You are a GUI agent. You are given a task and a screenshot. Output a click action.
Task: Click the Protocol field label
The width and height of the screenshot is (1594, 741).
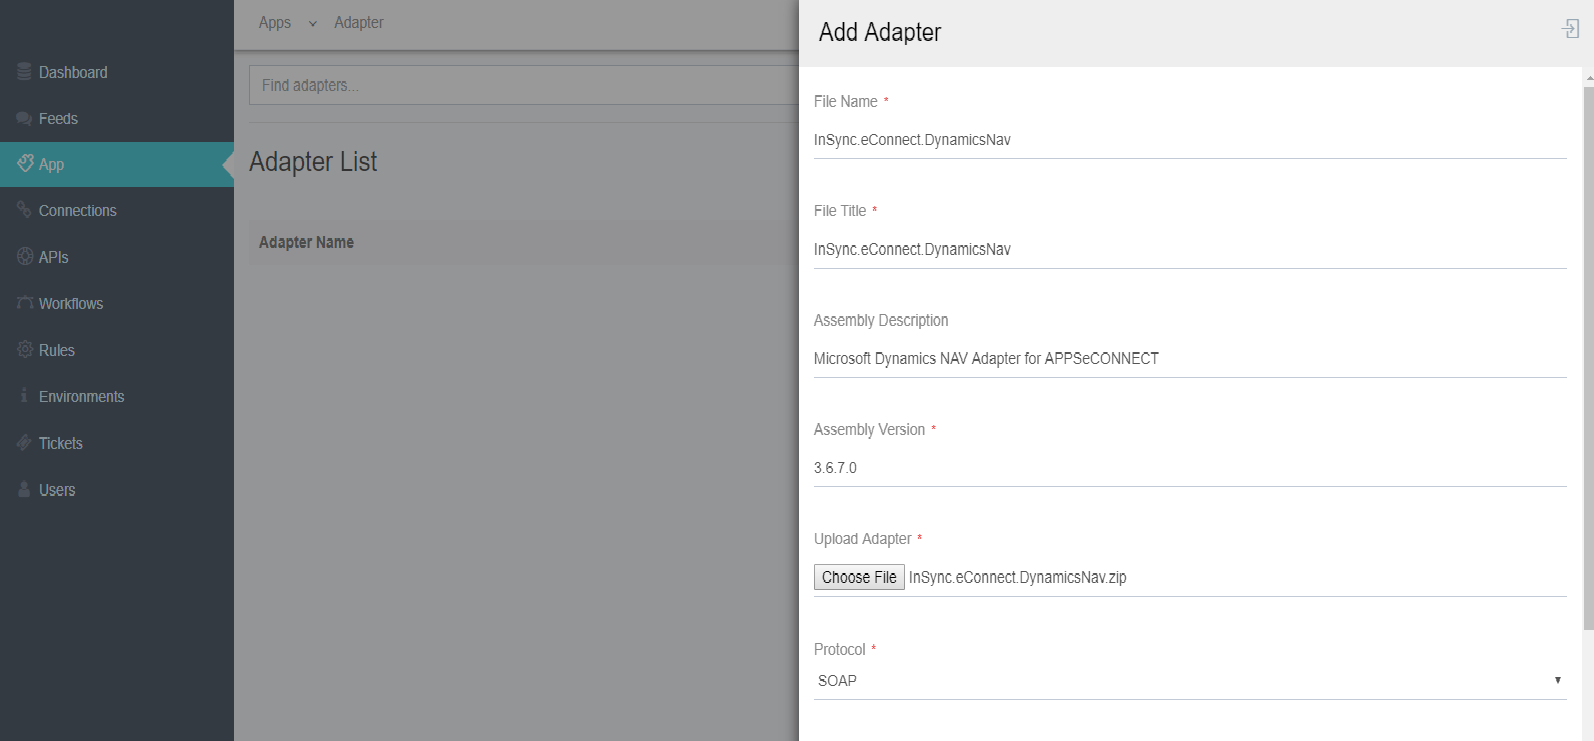point(840,649)
